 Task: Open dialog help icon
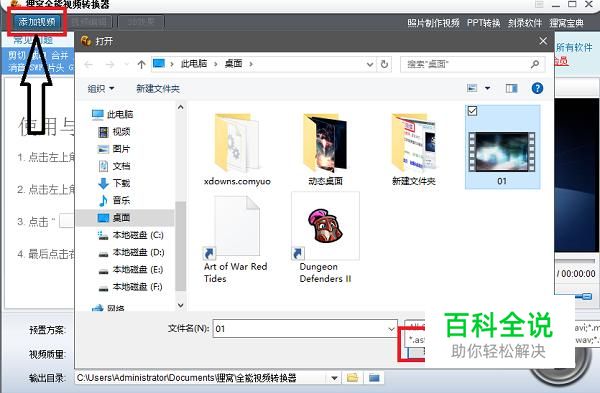click(x=537, y=88)
